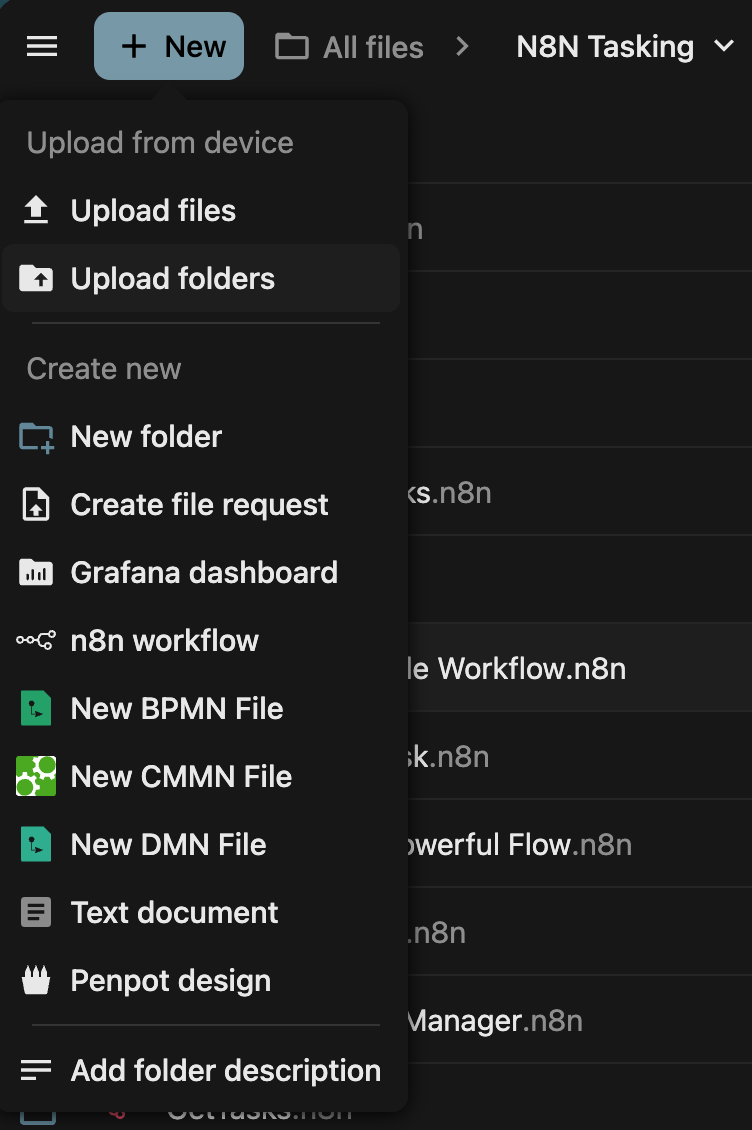The image size is (752, 1130).
Task: Click the New folder plus icon
Action: [36, 437]
